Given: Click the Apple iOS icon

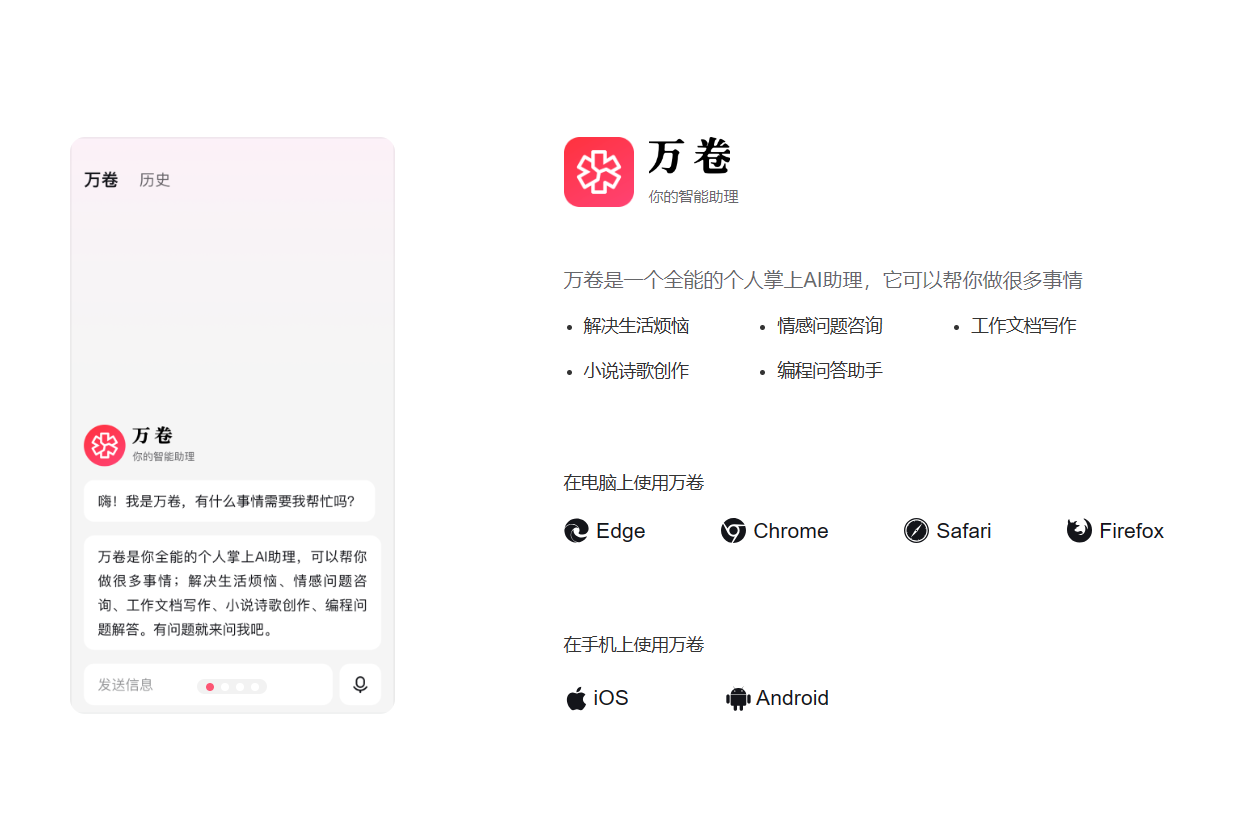Looking at the screenshot, I should (575, 698).
